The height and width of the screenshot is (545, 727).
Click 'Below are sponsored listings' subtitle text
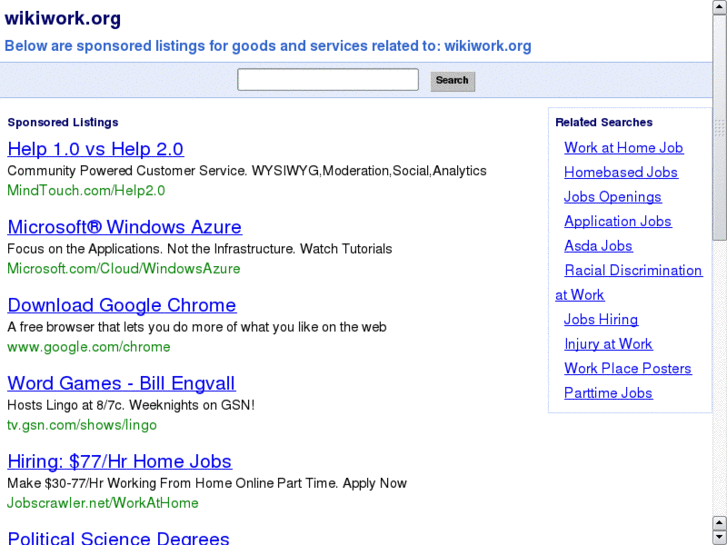tap(268, 46)
